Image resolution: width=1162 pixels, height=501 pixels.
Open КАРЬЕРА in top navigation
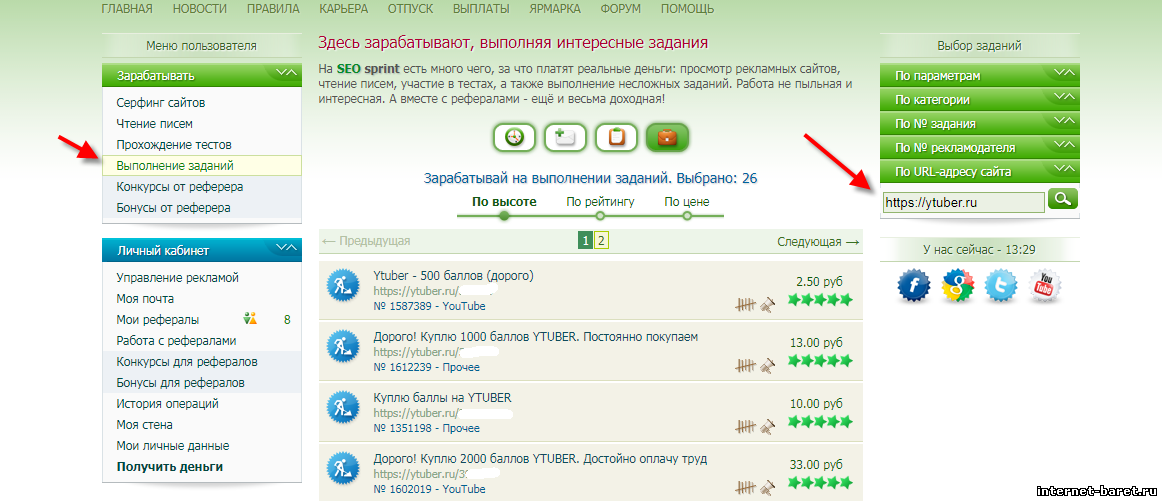(x=343, y=9)
